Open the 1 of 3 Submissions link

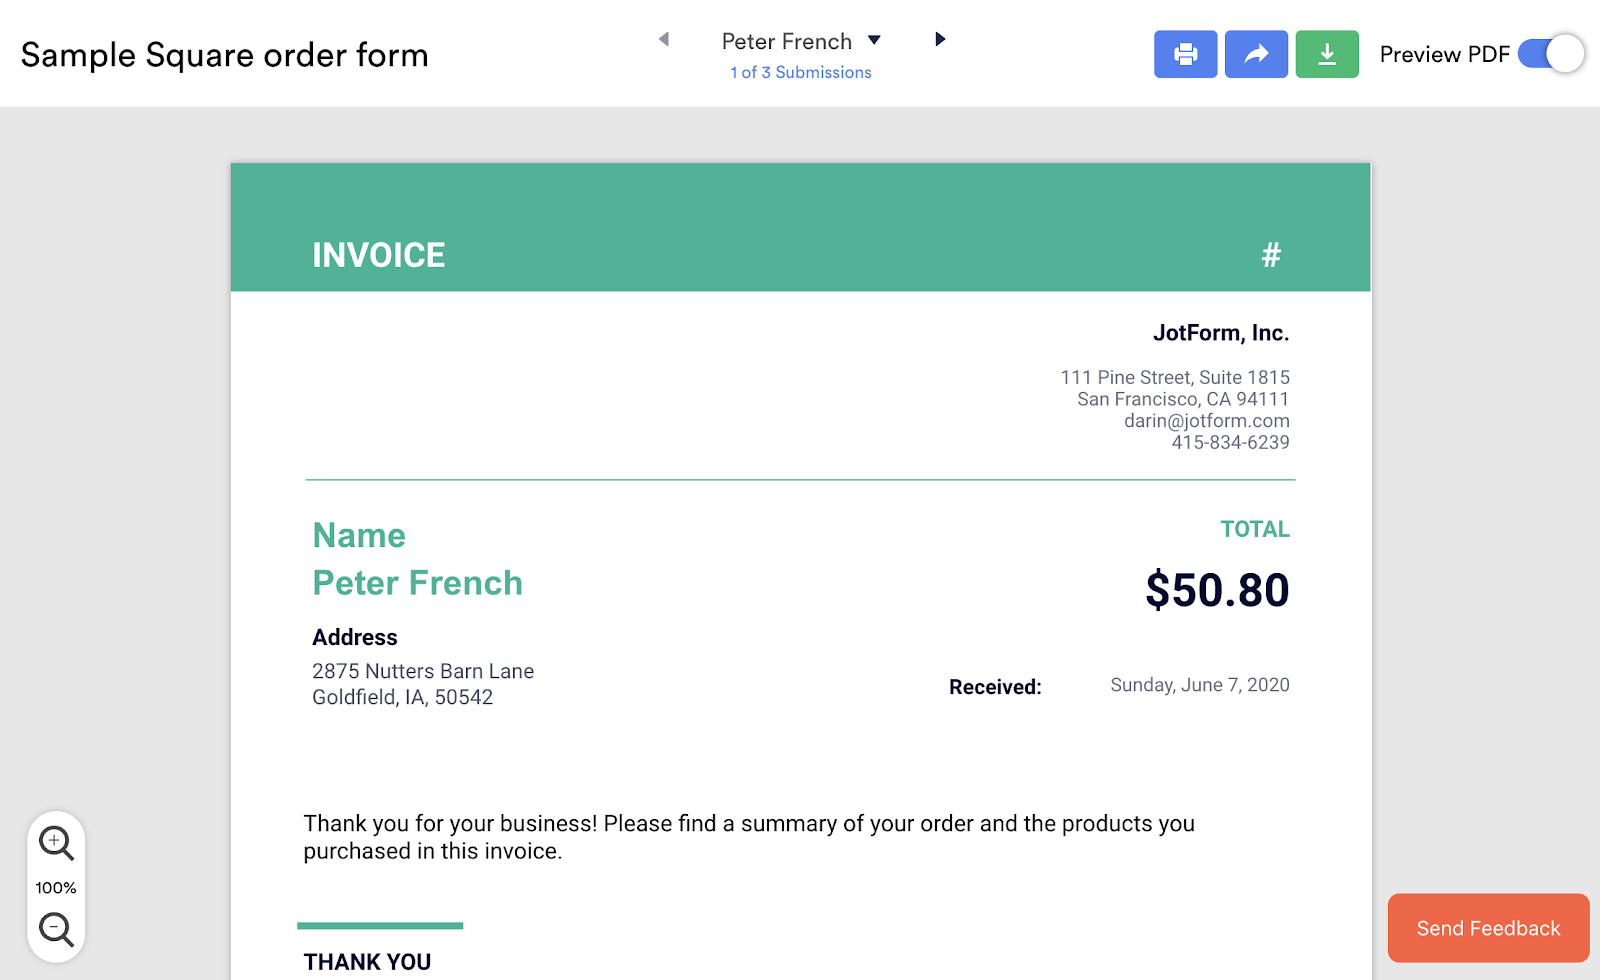pyautogui.click(x=801, y=72)
